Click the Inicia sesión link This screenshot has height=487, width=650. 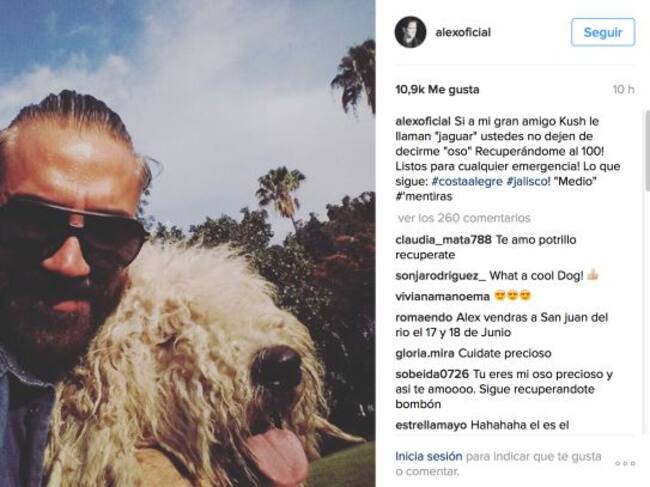(x=429, y=456)
